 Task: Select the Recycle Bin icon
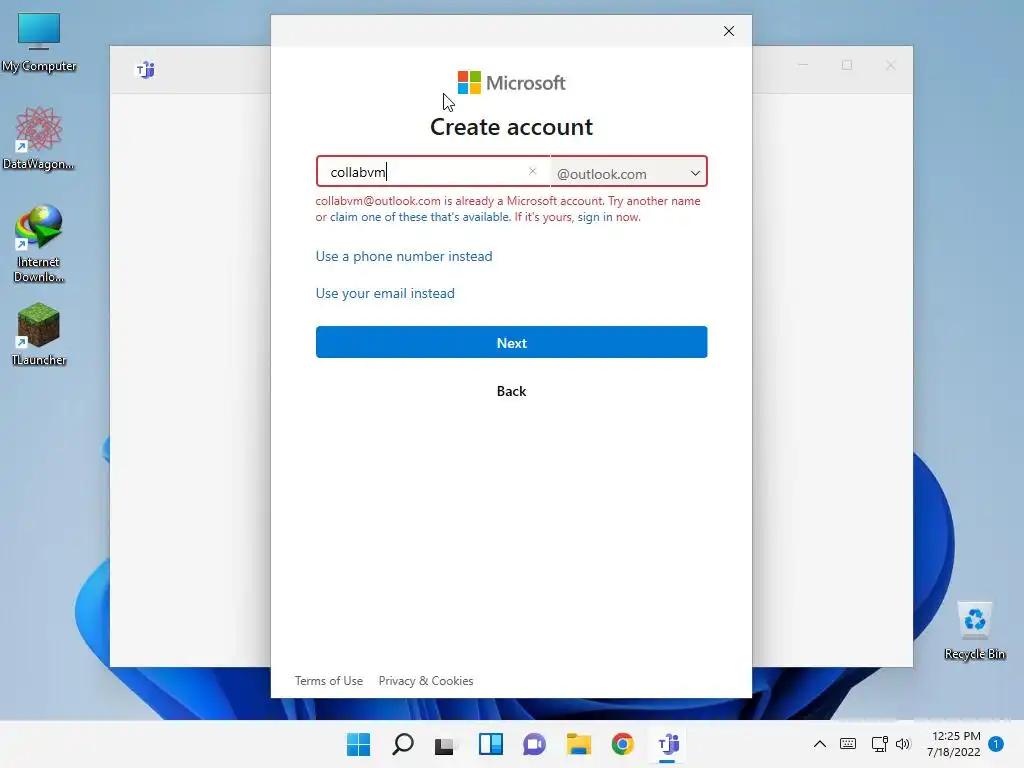point(974,631)
